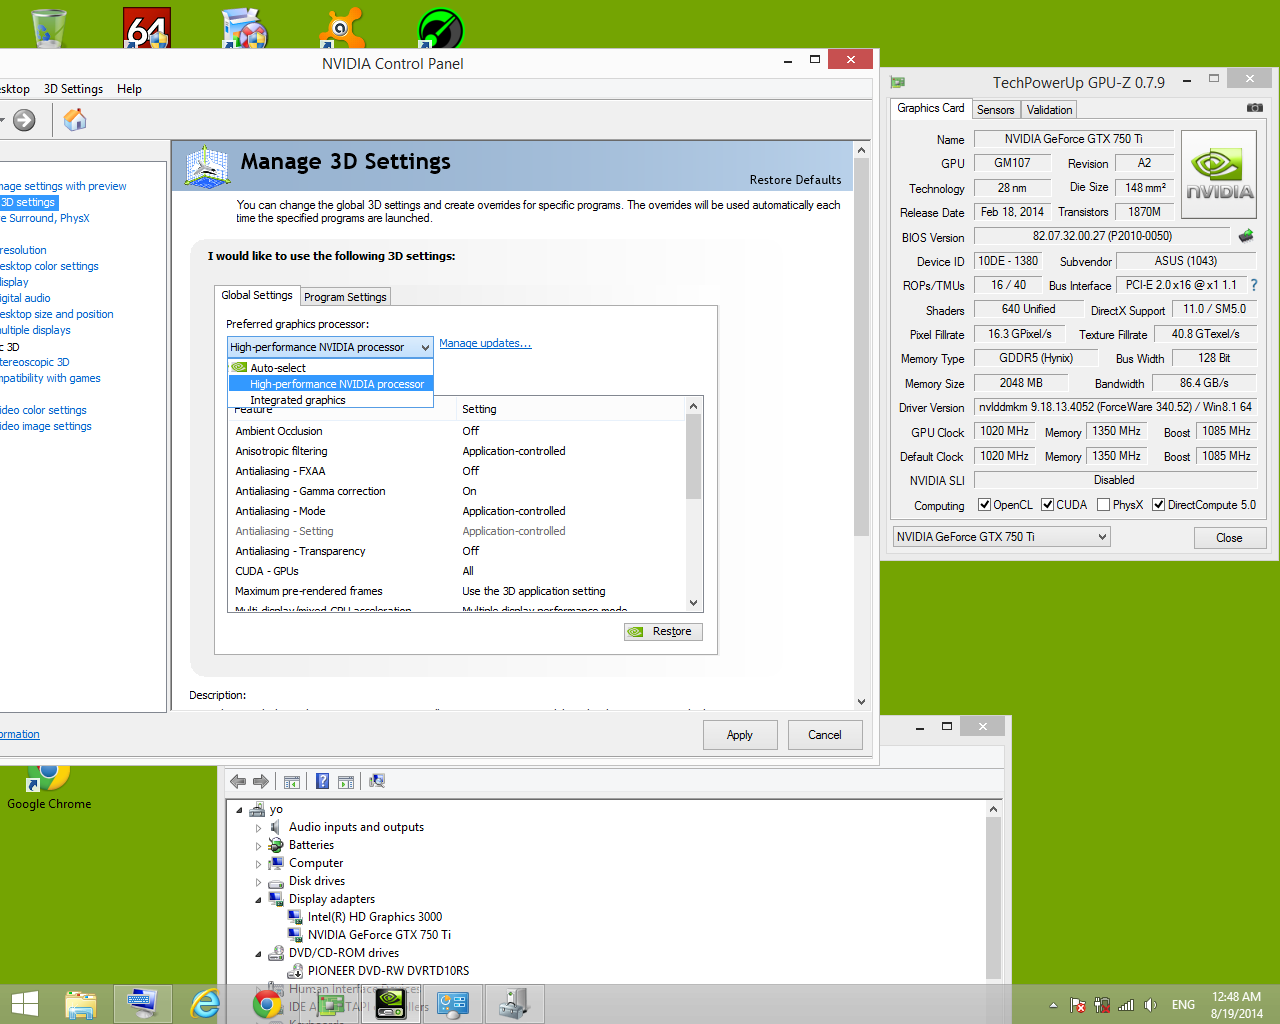Open the Help menu in NVIDIA Control Panel
The image size is (1280, 1024).
tap(129, 89)
